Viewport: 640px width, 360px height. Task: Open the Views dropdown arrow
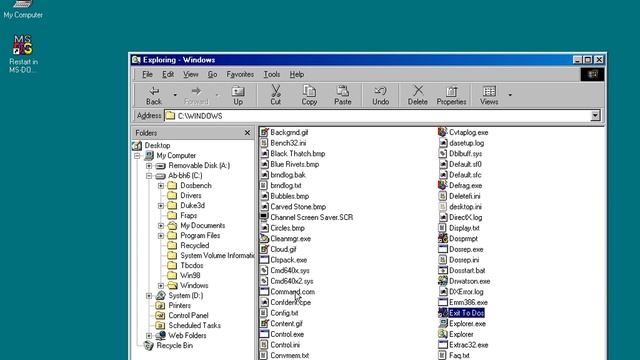click(x=510, y=96)
